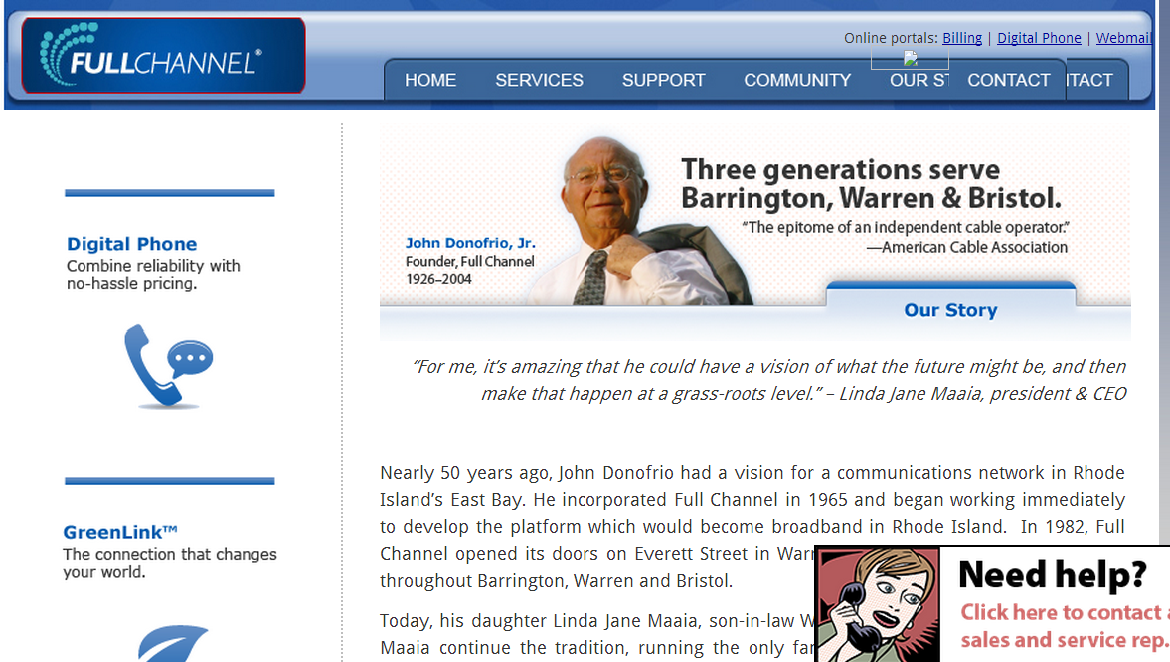Click the '1926–2004' dates text
This screenshot has width=1170, height=662.
[x=439, y=279]
